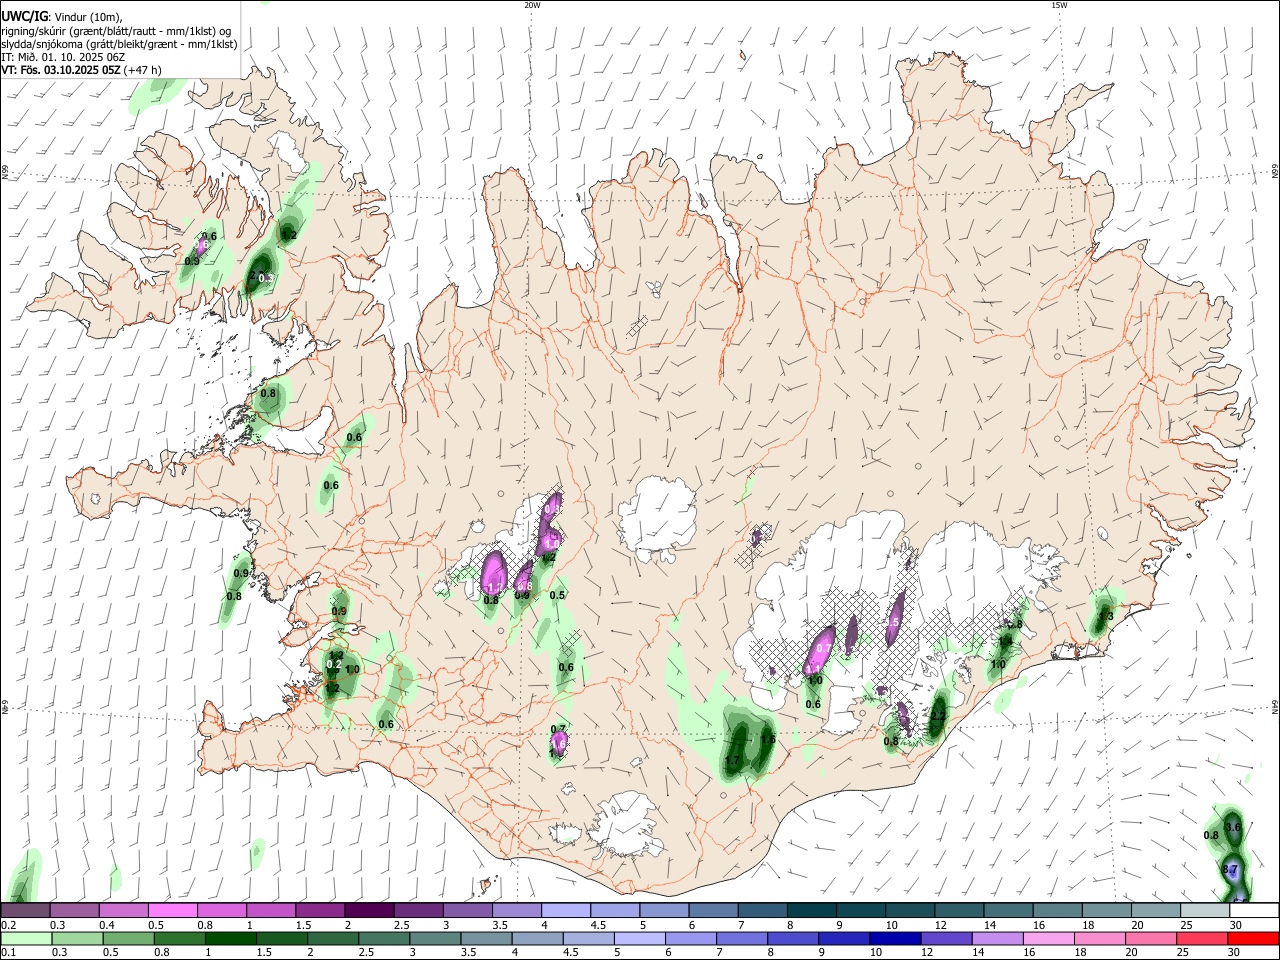Click the 15W longitude label

click(x=1059, y=5)
